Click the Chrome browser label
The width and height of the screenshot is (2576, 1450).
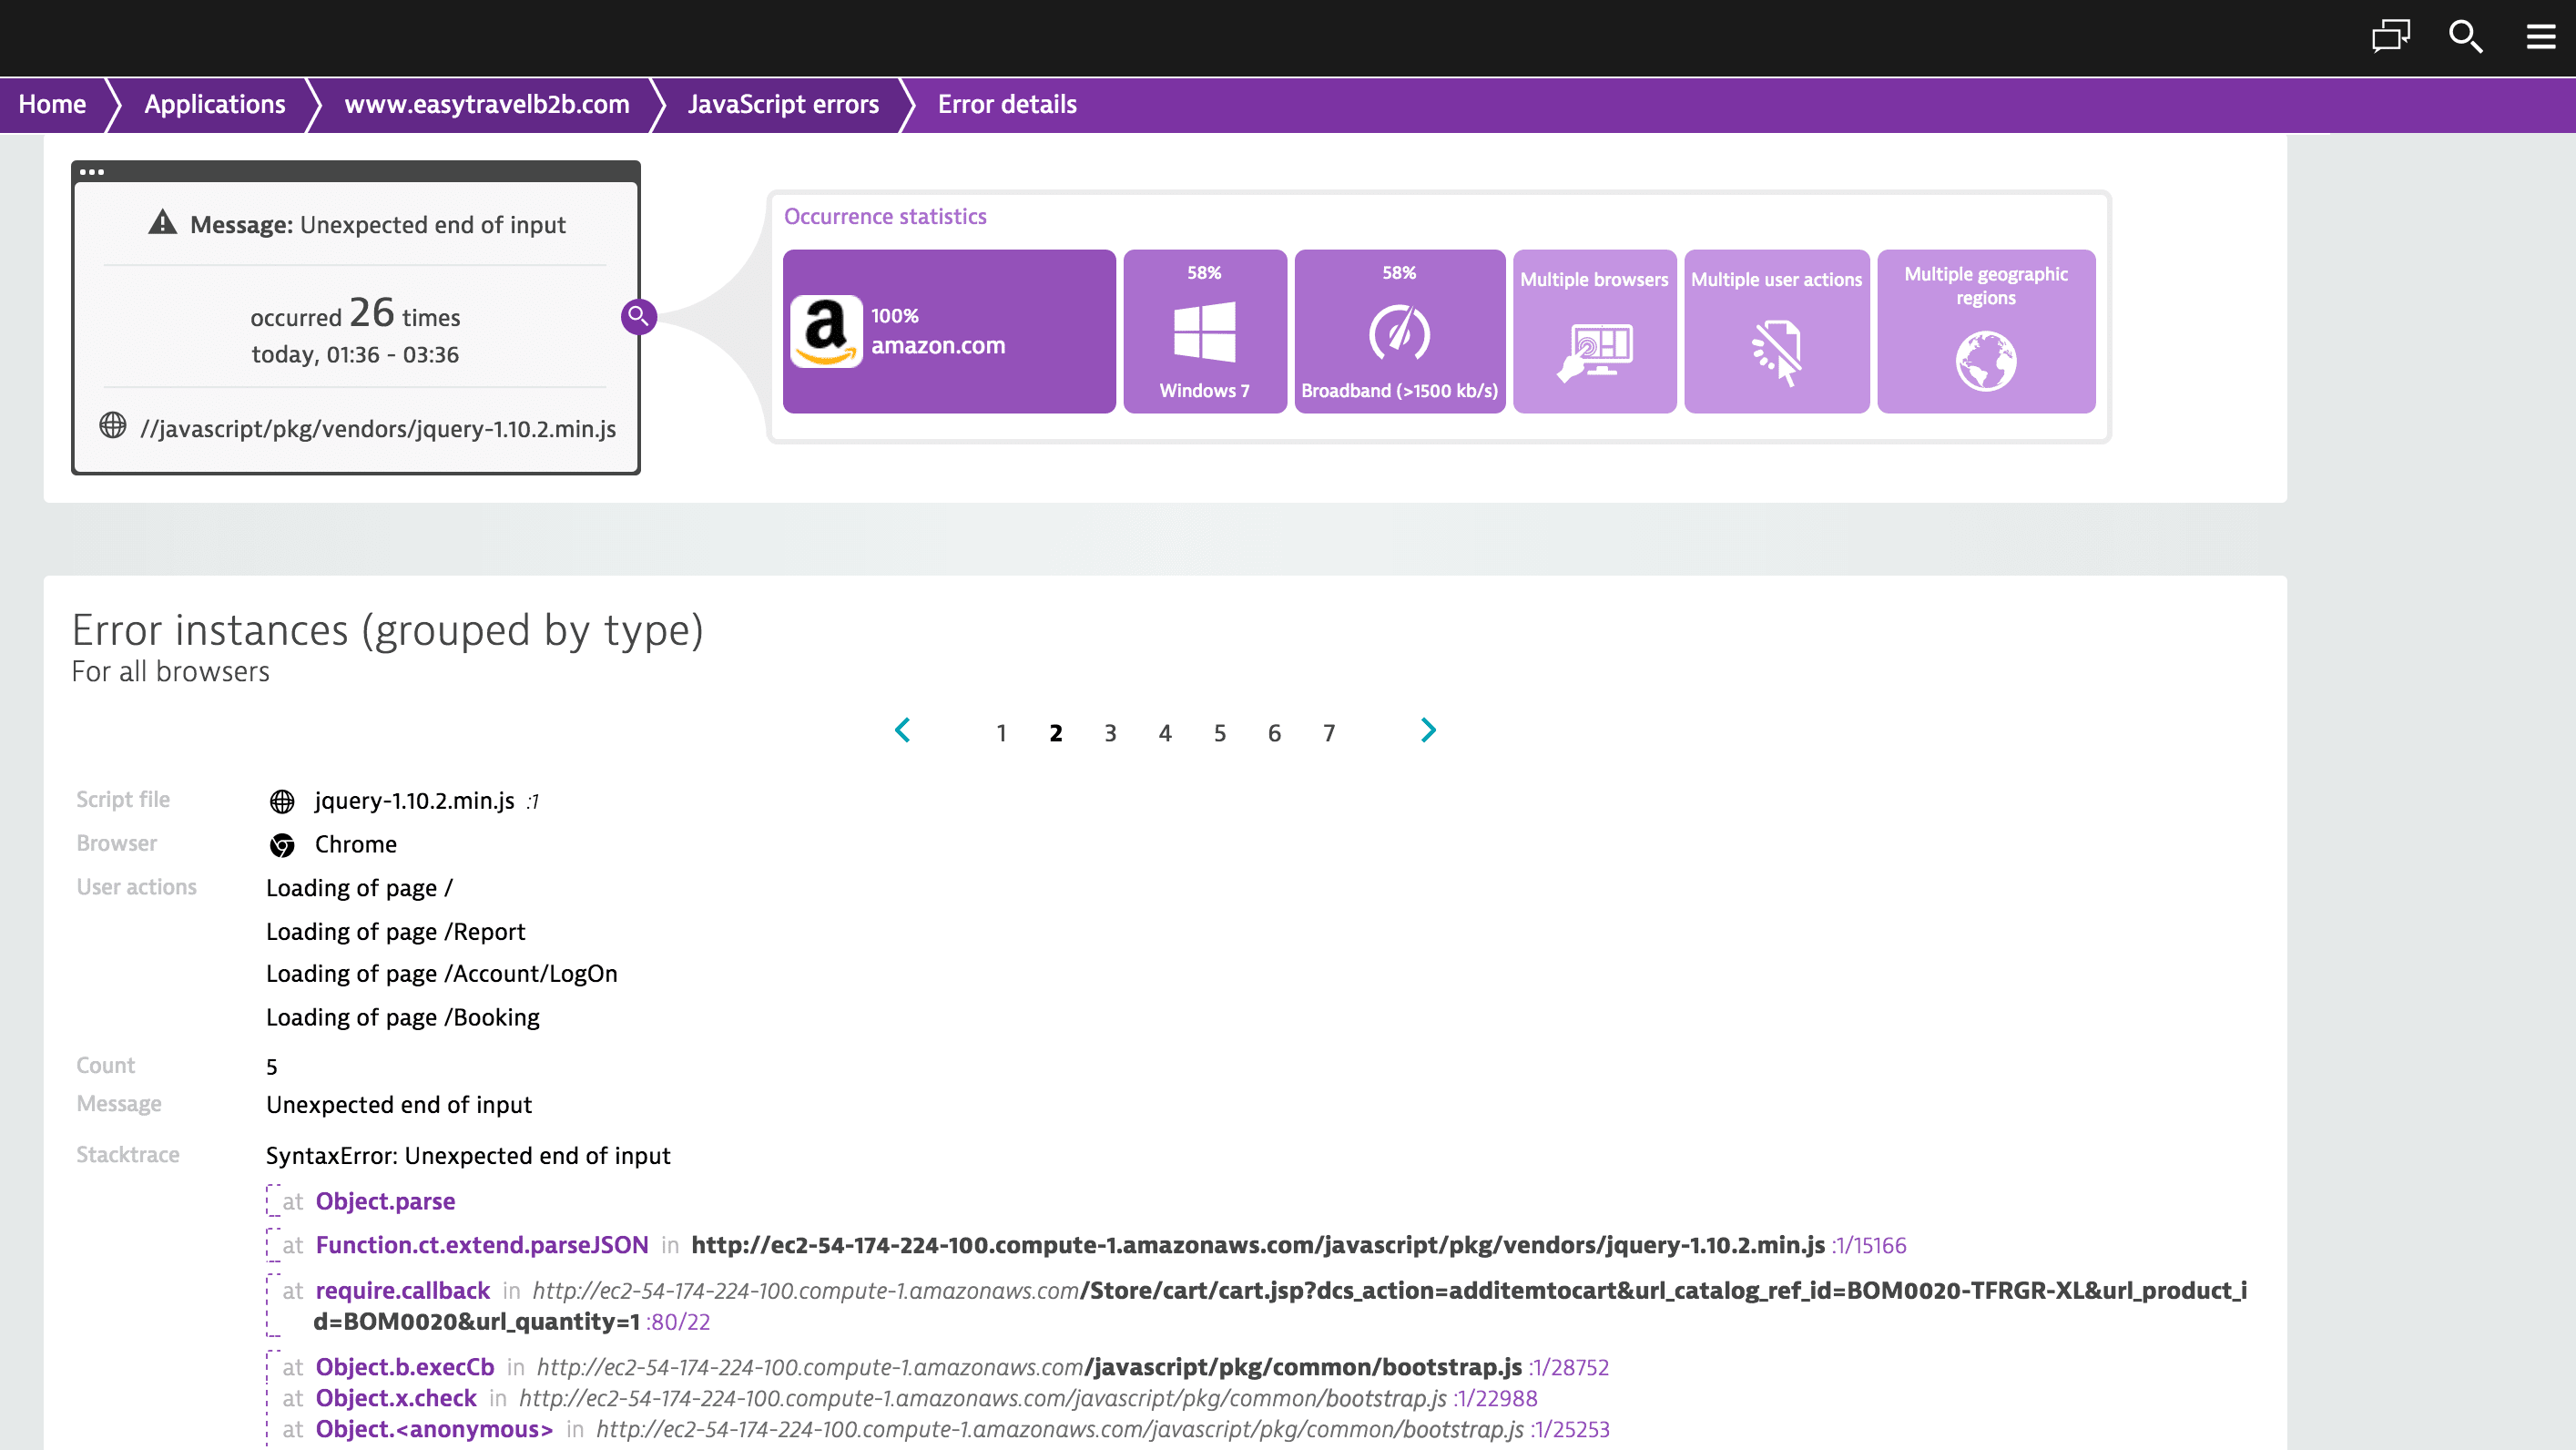pos(356,844)
